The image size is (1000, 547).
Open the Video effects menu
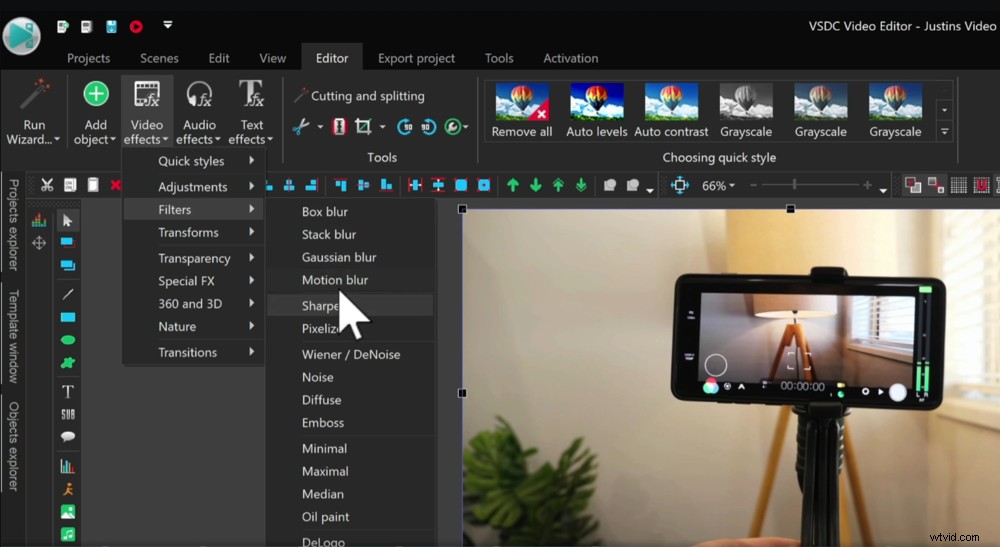[x=147, y=112]
